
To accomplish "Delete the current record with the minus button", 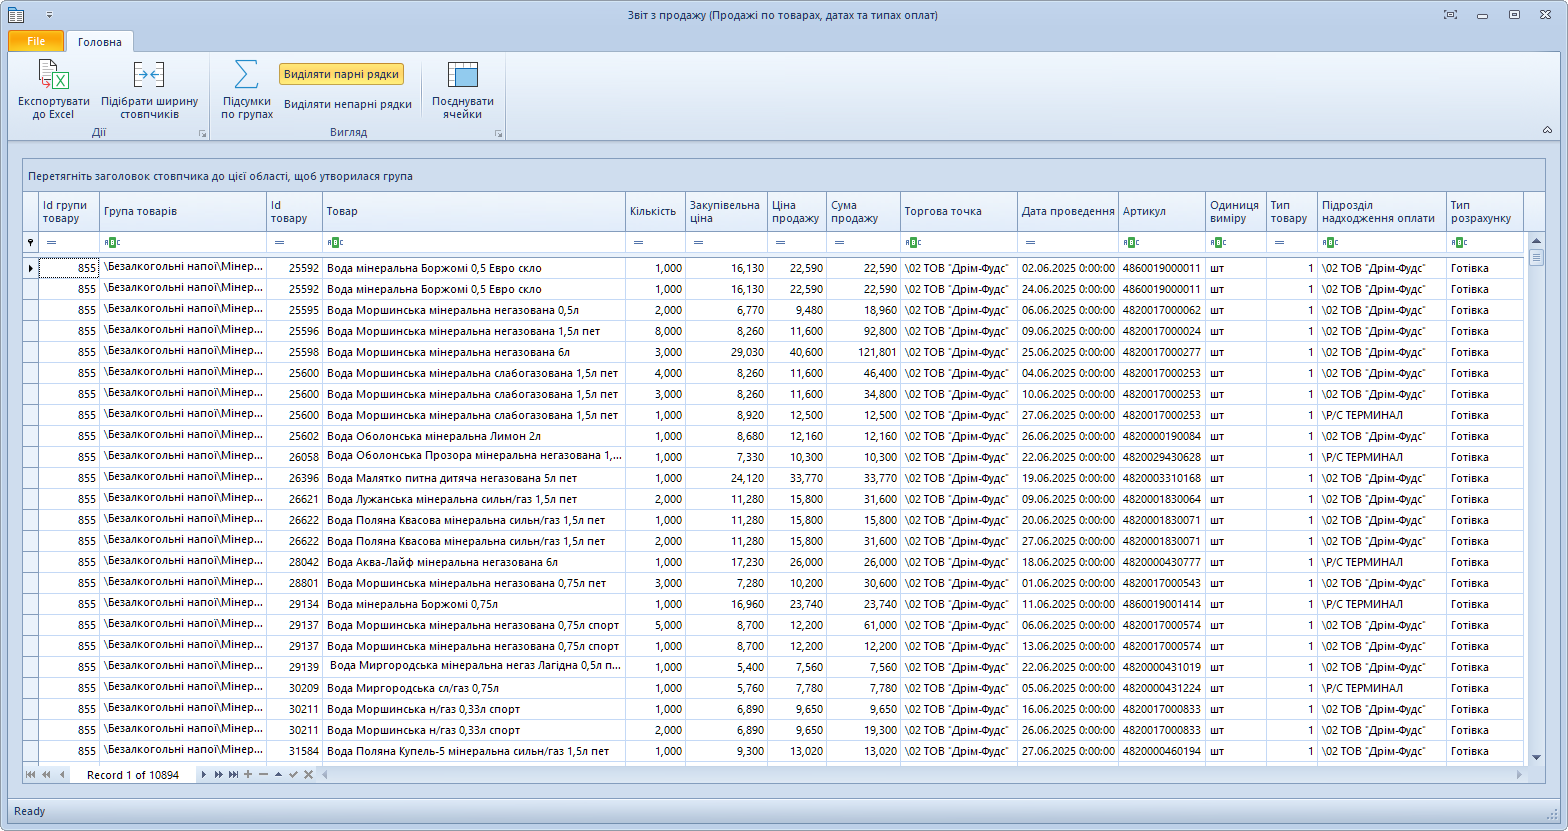I will (263, 775).
